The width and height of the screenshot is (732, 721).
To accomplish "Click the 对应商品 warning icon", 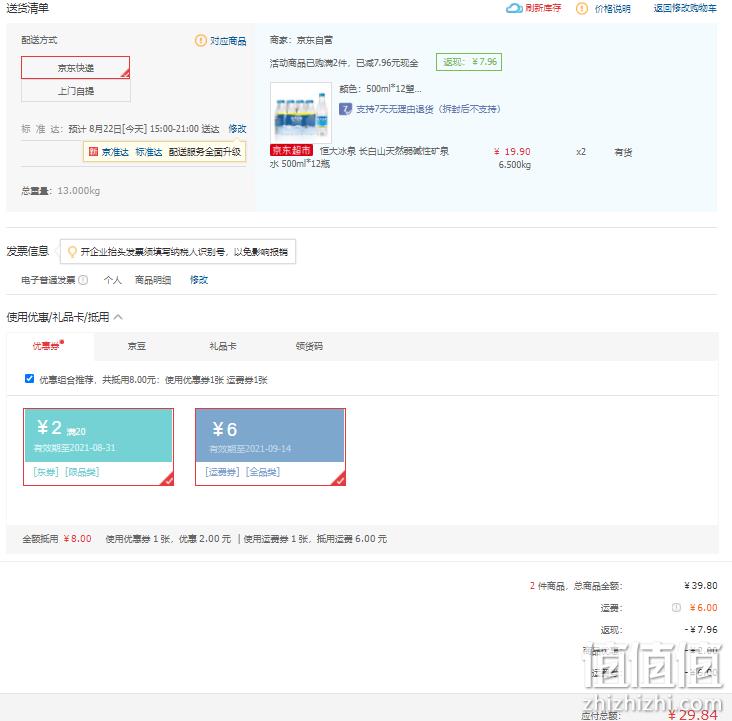I will click(x=200, y=41).
